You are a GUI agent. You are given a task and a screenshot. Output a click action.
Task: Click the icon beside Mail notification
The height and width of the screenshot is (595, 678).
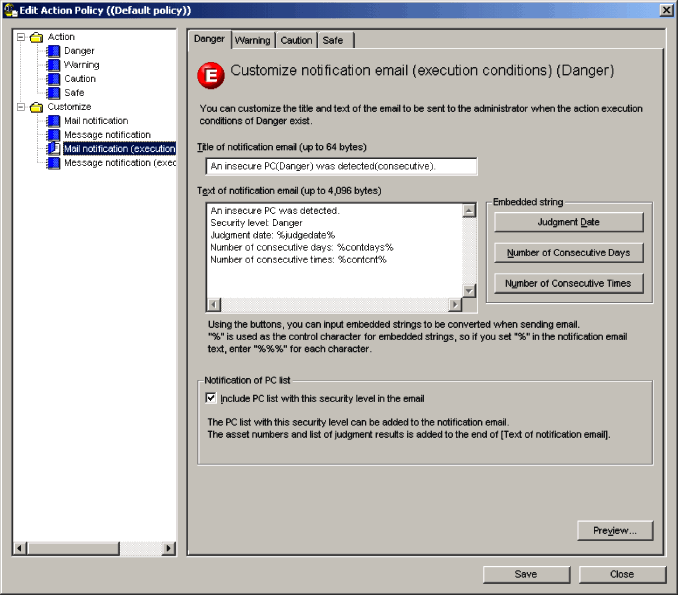coord(53,121)
